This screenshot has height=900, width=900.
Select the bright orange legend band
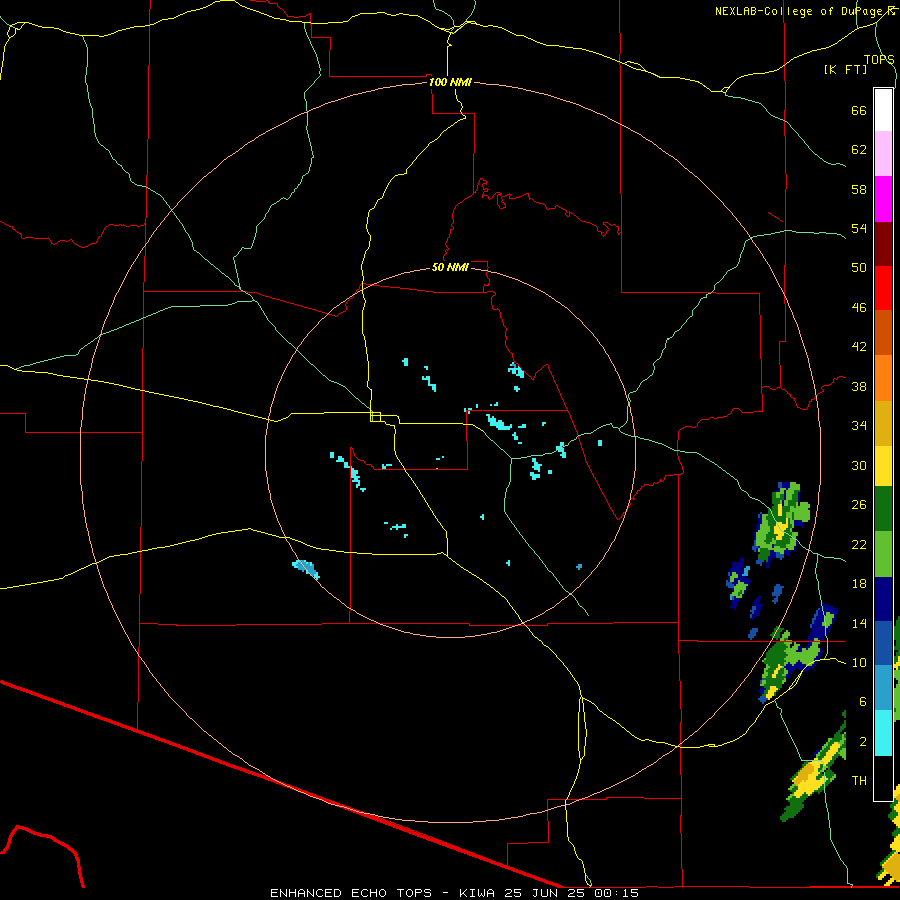coord(883,378)
